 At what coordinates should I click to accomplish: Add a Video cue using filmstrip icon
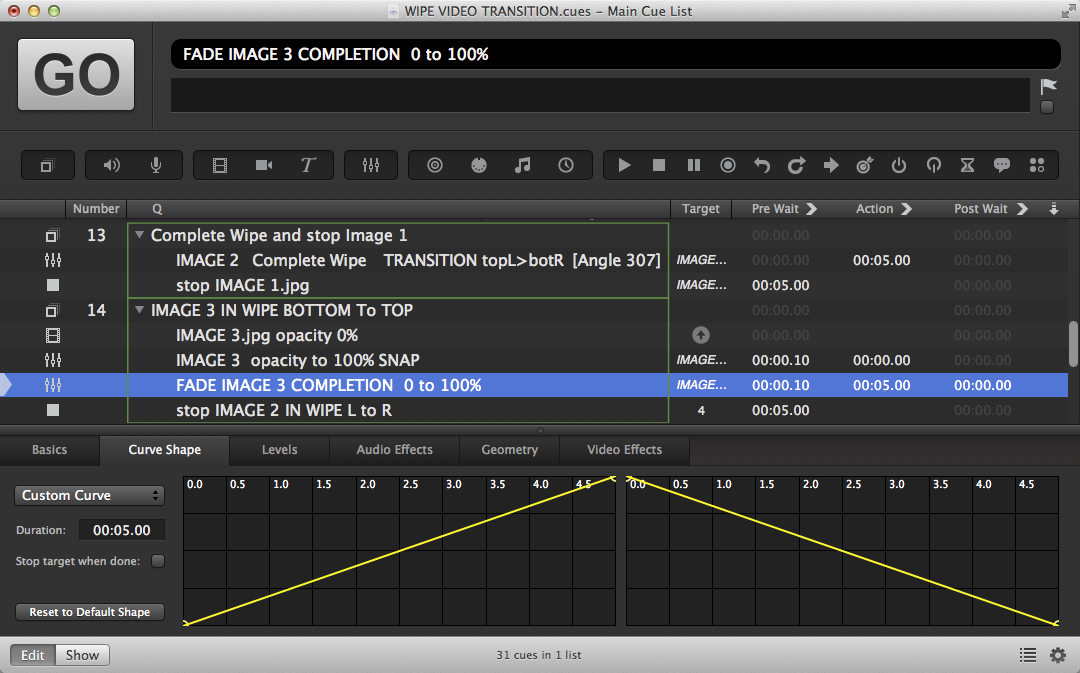220,165
